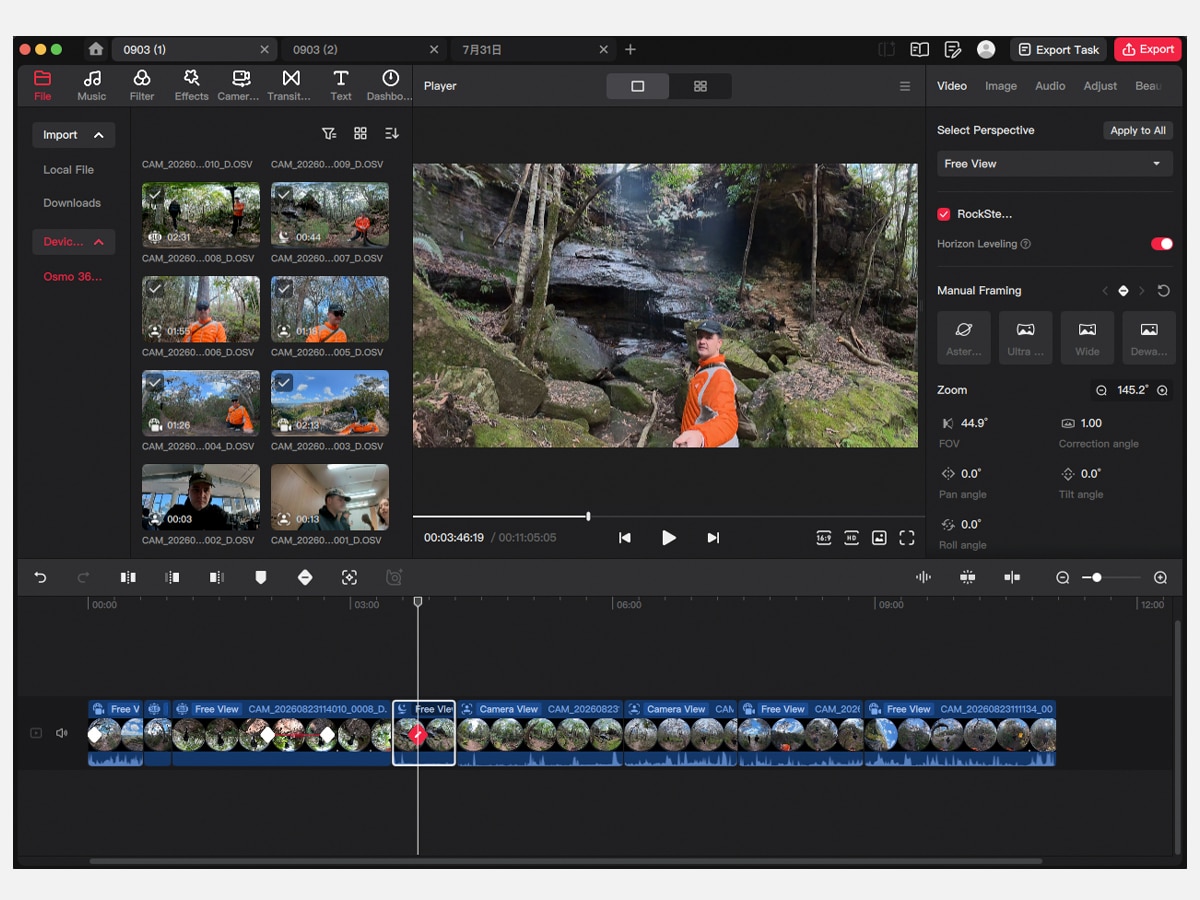Select the Ultra wide framing preset
The height and width of the screenshot is (900, 1200).
pos(1026,337)
